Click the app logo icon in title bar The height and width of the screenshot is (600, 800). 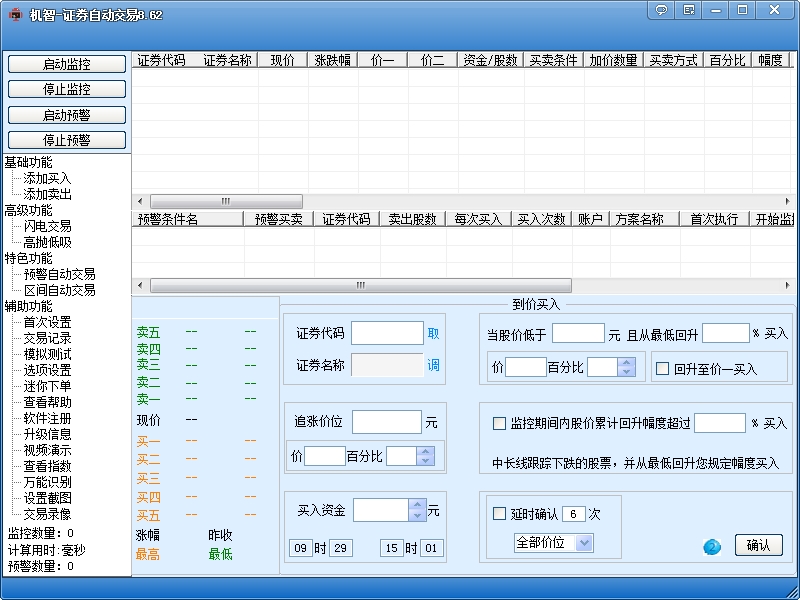[x=16, y=14]
